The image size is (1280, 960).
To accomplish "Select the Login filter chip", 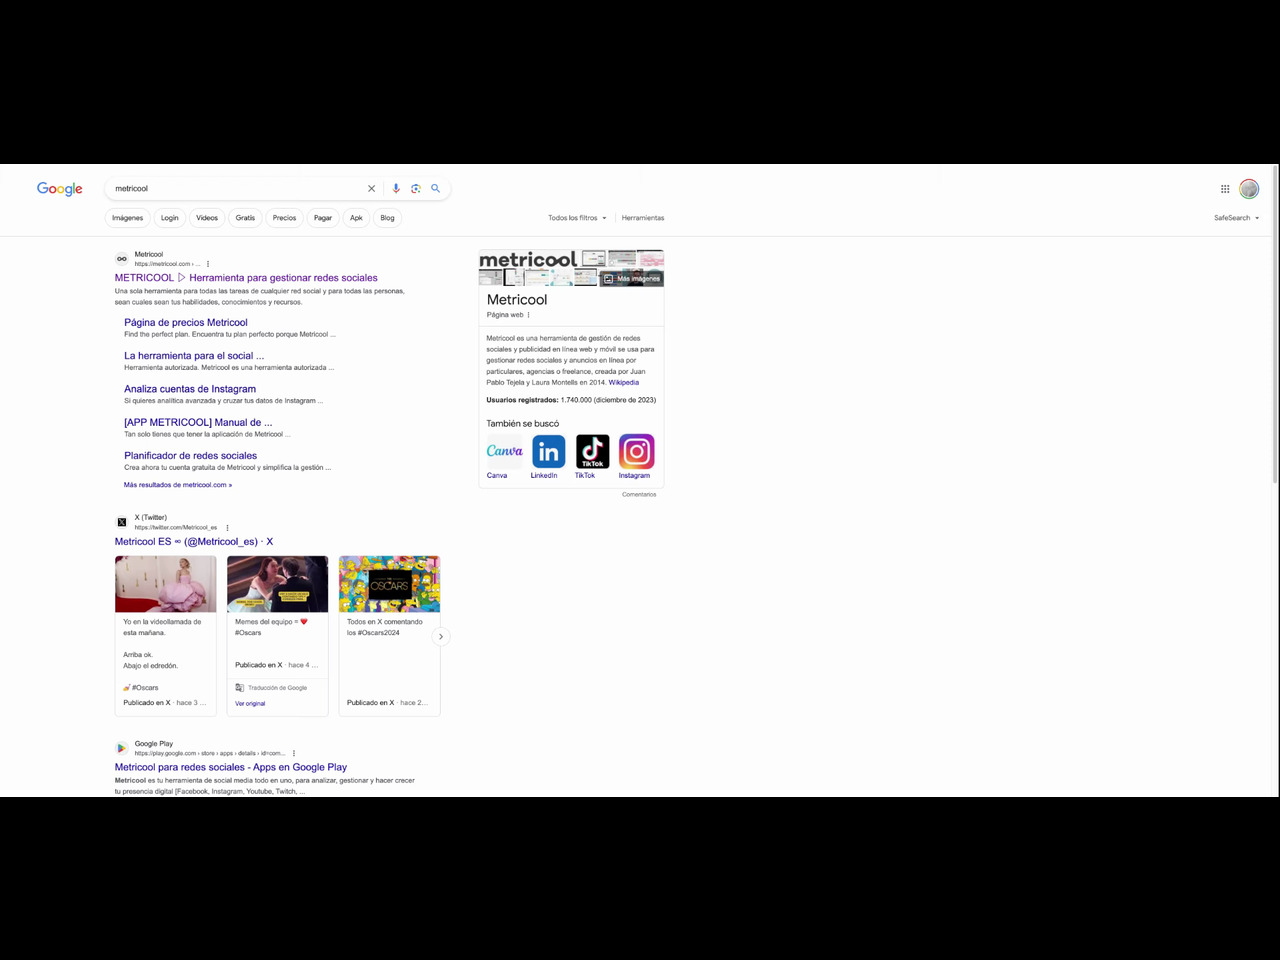I will pos(170,218).
